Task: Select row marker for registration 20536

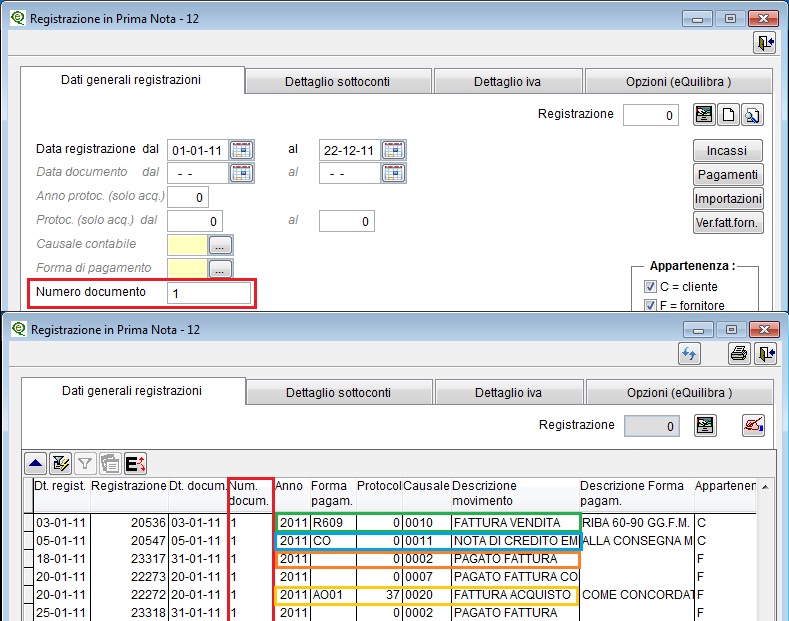Action: (x=28, y=522)
